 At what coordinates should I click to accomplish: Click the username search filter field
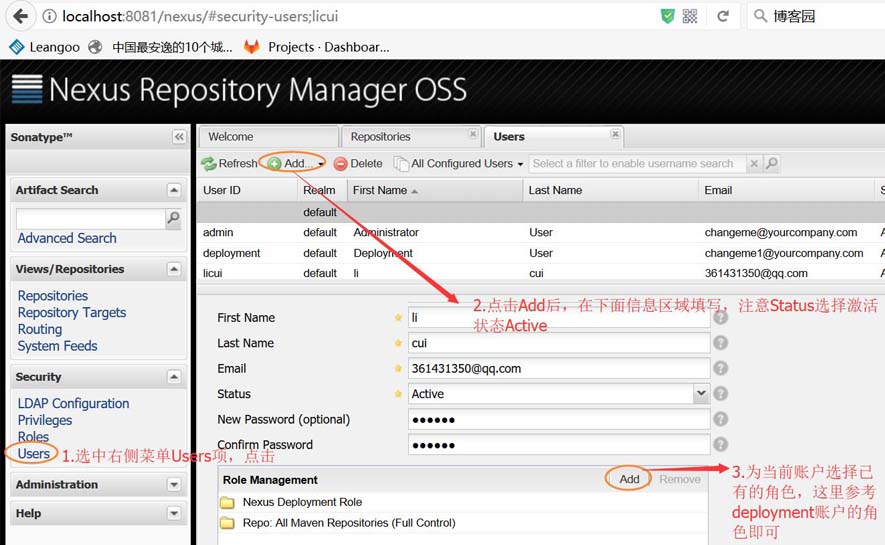pos(637,164)
